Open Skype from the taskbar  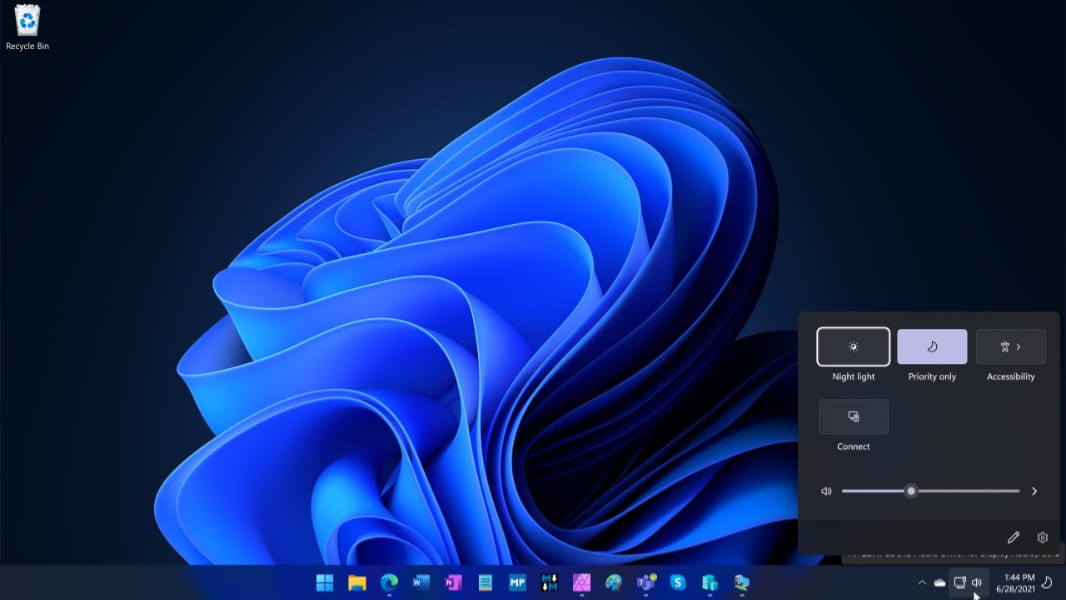677,582
